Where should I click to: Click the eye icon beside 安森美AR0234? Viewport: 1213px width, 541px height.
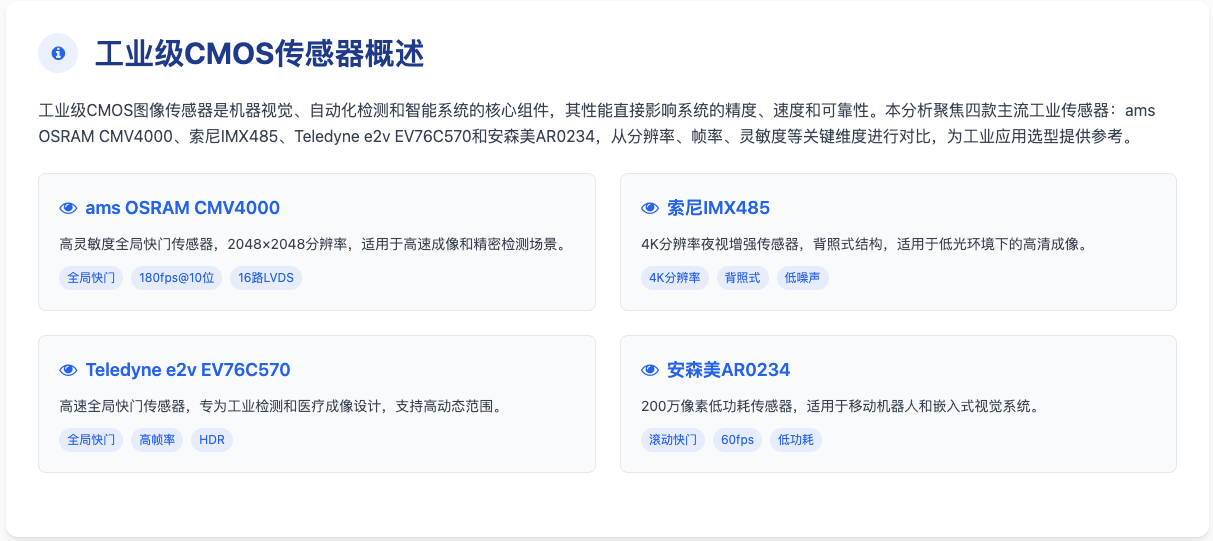coord(649,370)
